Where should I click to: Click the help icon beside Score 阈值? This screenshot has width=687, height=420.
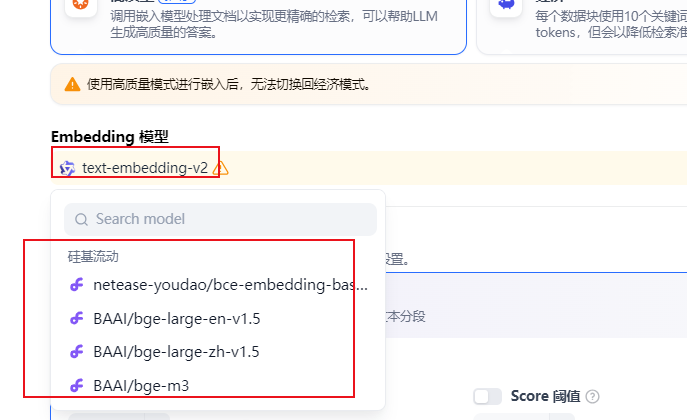coord(592,396)
